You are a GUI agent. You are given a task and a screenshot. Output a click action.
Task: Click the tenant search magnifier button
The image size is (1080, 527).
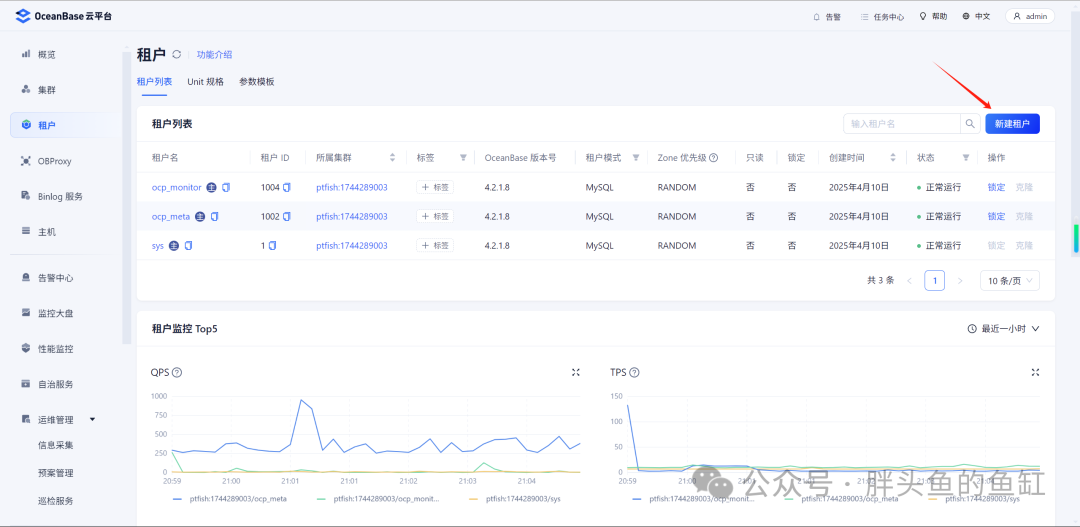pyautogui.click(x=970, y=124)
